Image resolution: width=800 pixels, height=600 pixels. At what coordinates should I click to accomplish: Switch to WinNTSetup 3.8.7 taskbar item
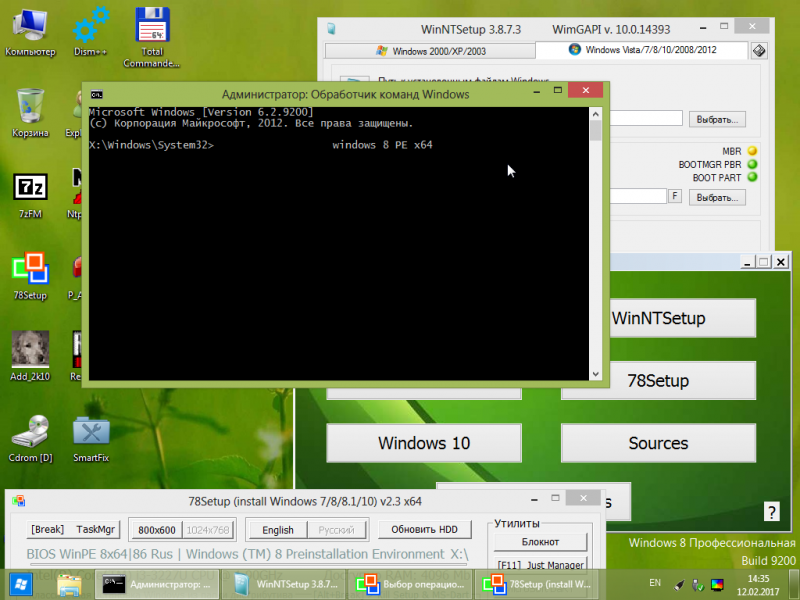(x=285, y=584)
